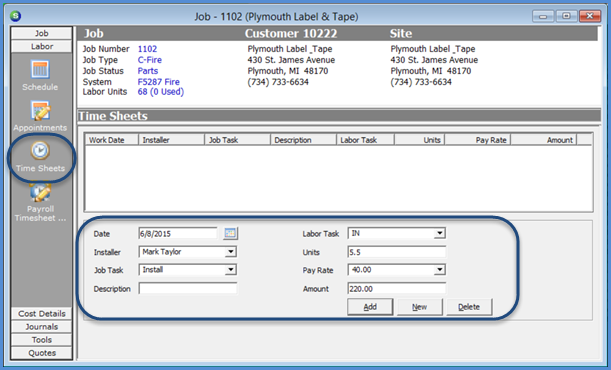Click into the Description field
This screenshot has width=611, height=370.
click(187, 289)
